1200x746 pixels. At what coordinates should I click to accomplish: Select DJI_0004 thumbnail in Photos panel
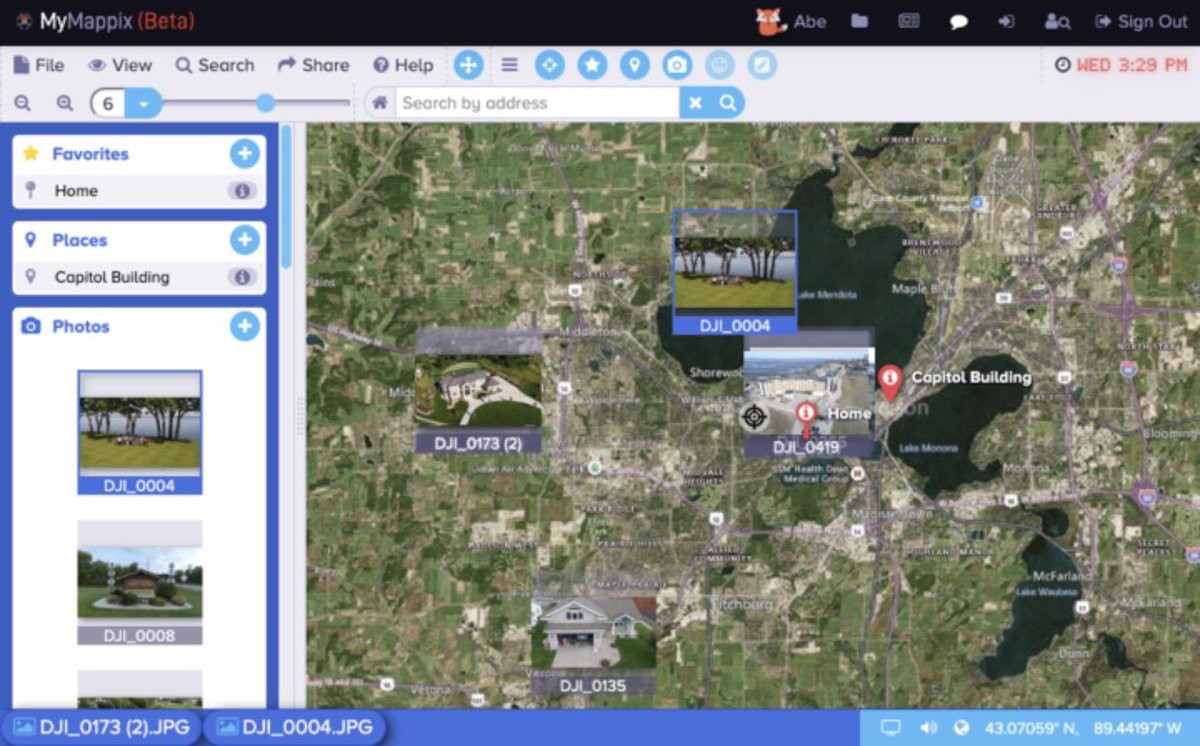pos(140,432)
